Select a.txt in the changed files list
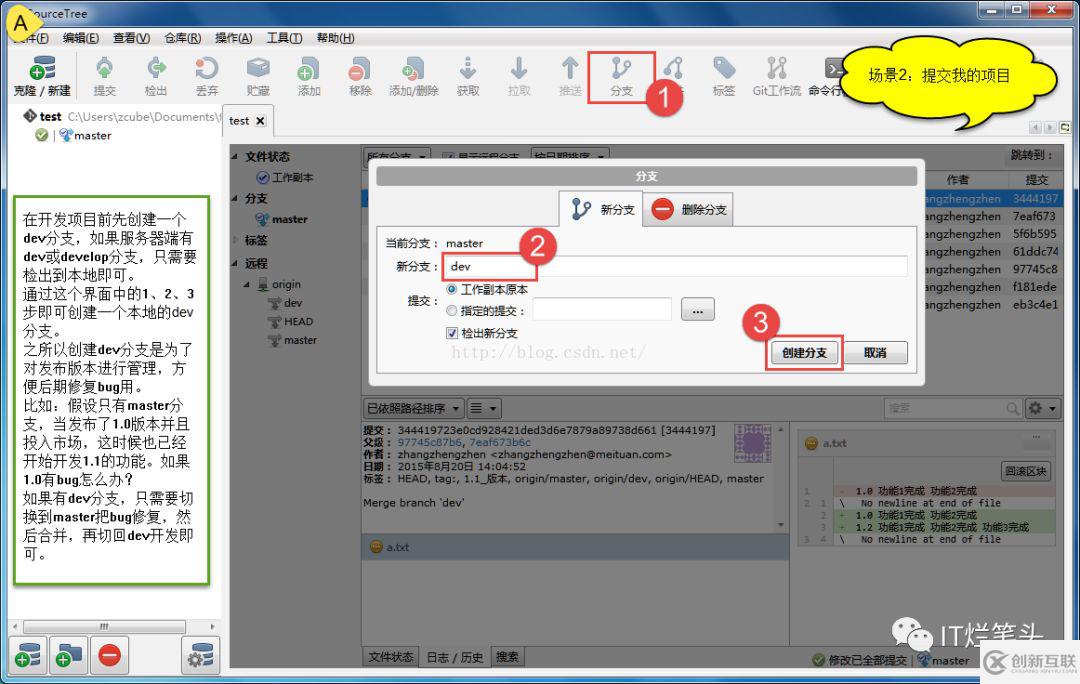 pos(575,547)
